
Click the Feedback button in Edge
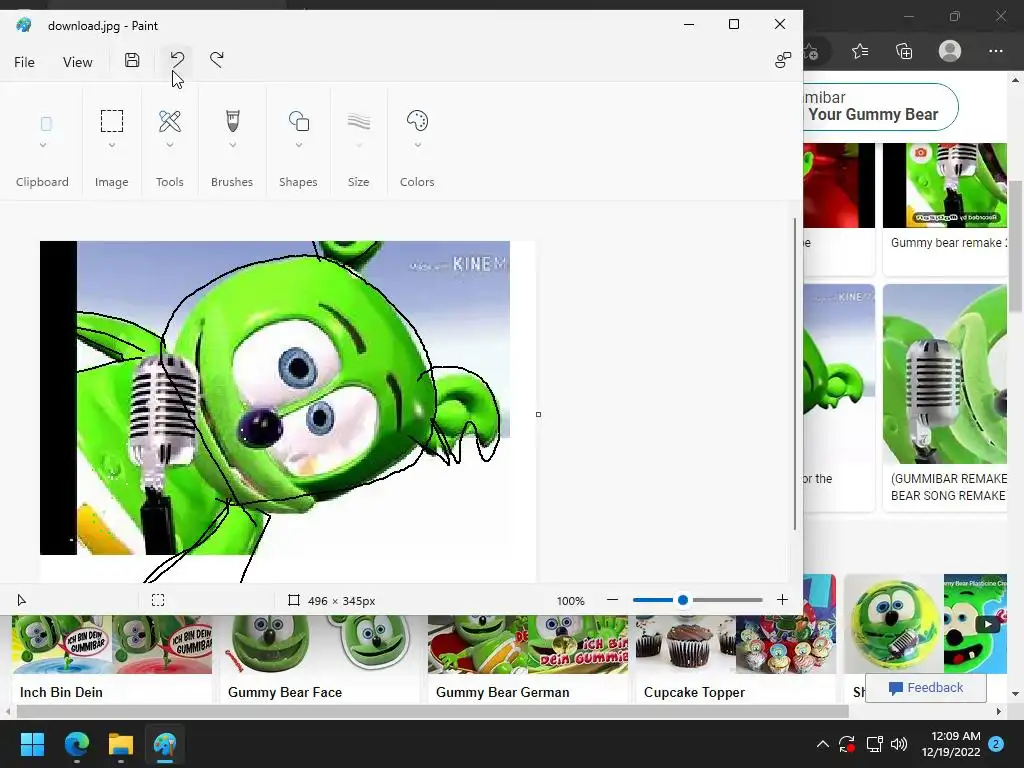[925, 688]
